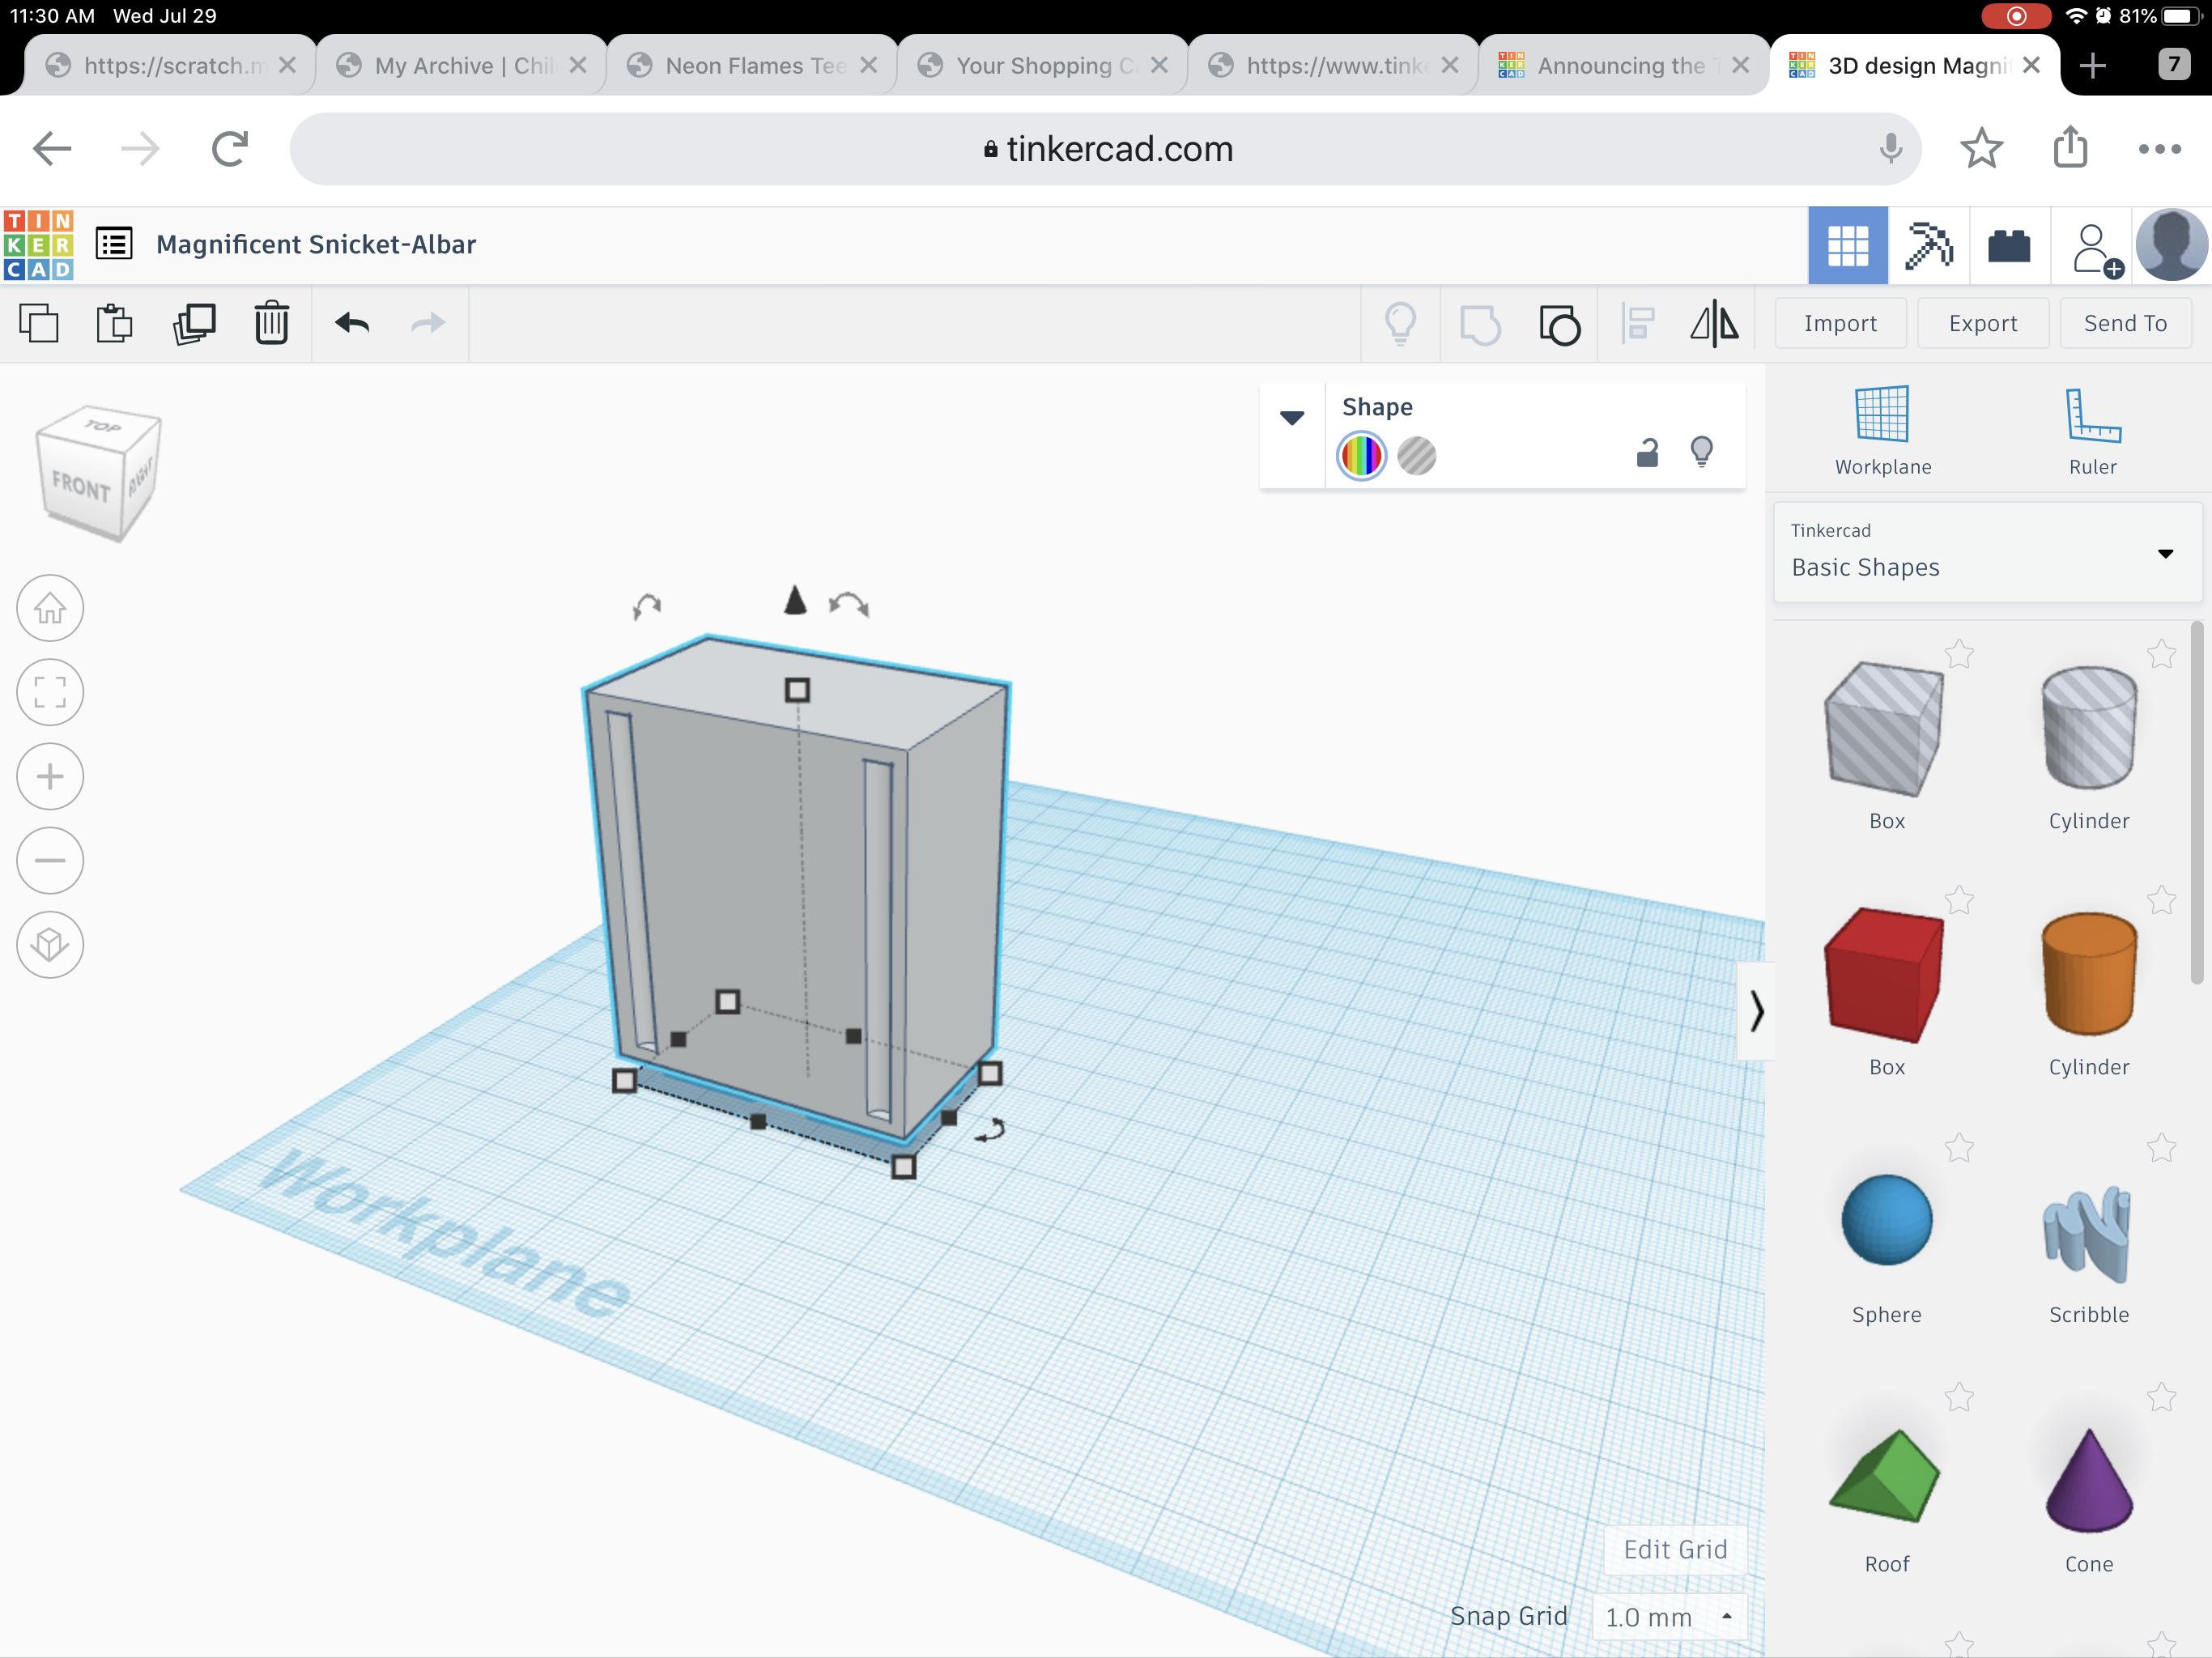Click the tinkercad.com address bar
The width and height of the screenshot is (2212, 1658).
pyautogui.click(x=1106, y=149)
